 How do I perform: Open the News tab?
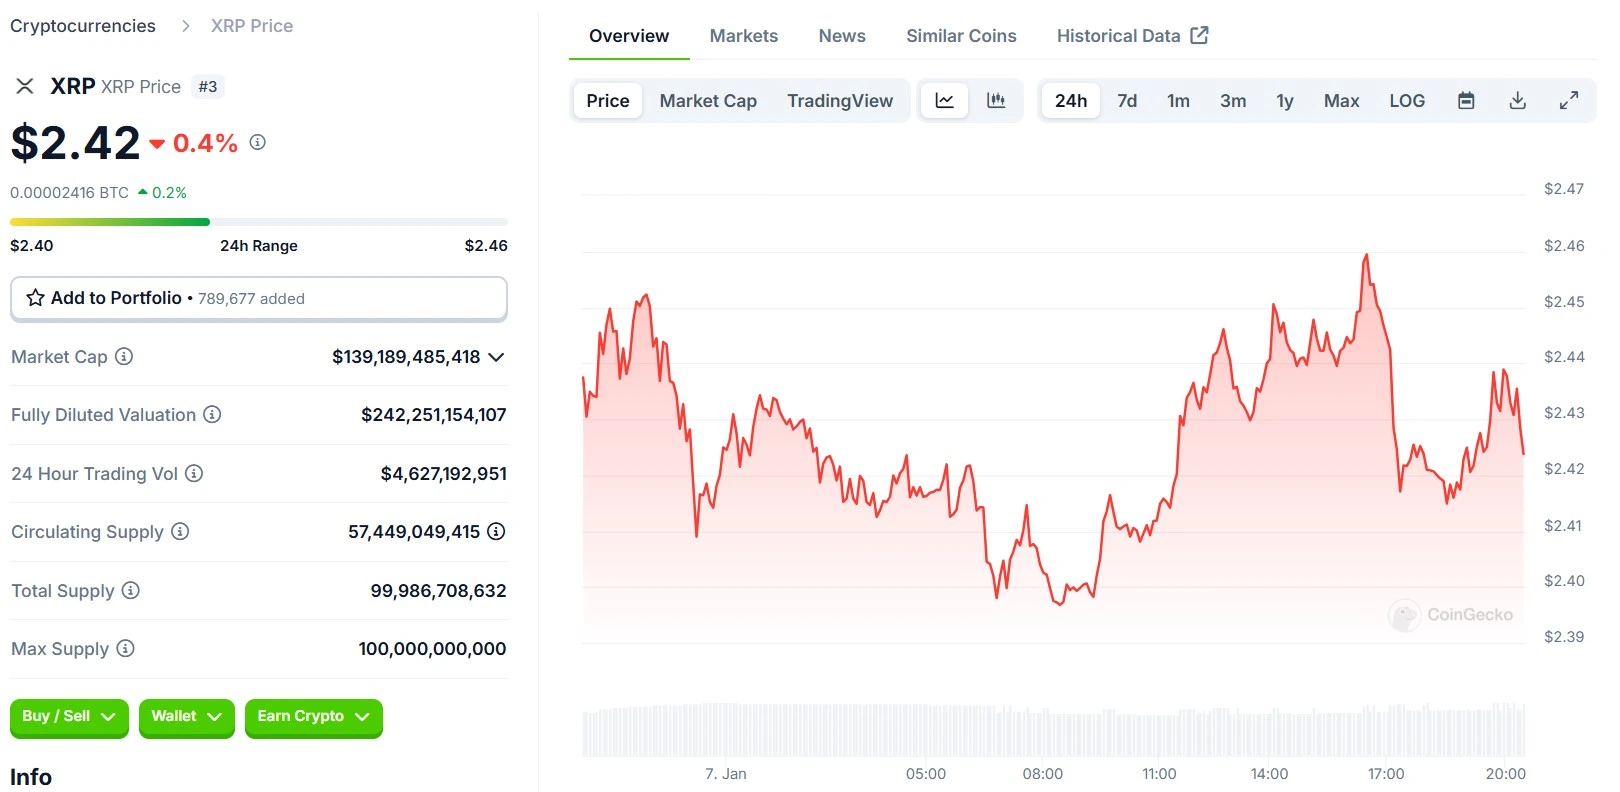842,36
